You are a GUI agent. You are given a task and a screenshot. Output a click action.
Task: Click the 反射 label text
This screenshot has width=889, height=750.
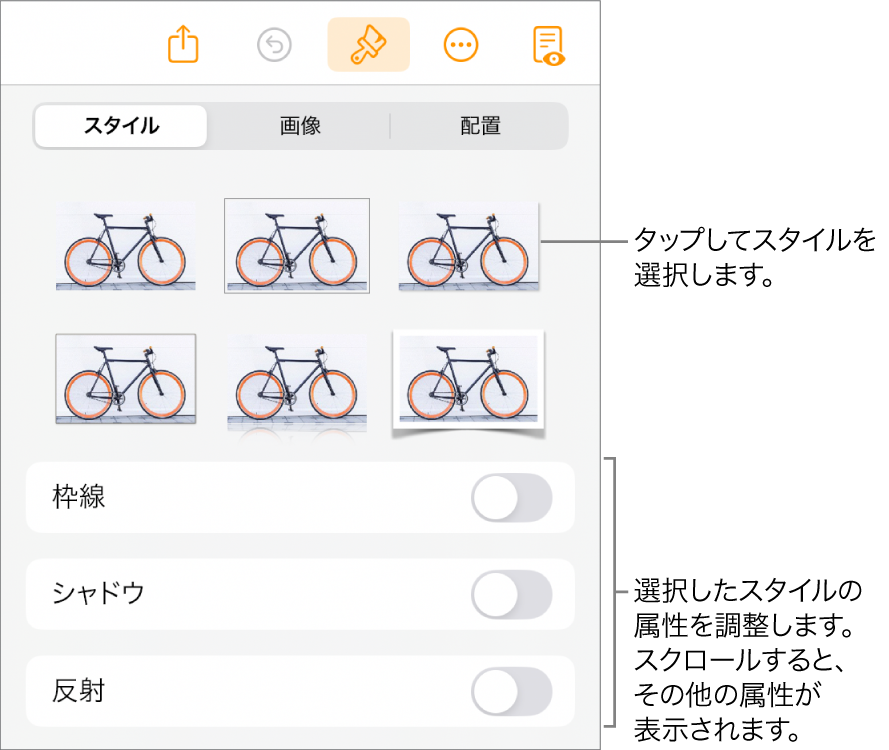(x=79, y=692)
